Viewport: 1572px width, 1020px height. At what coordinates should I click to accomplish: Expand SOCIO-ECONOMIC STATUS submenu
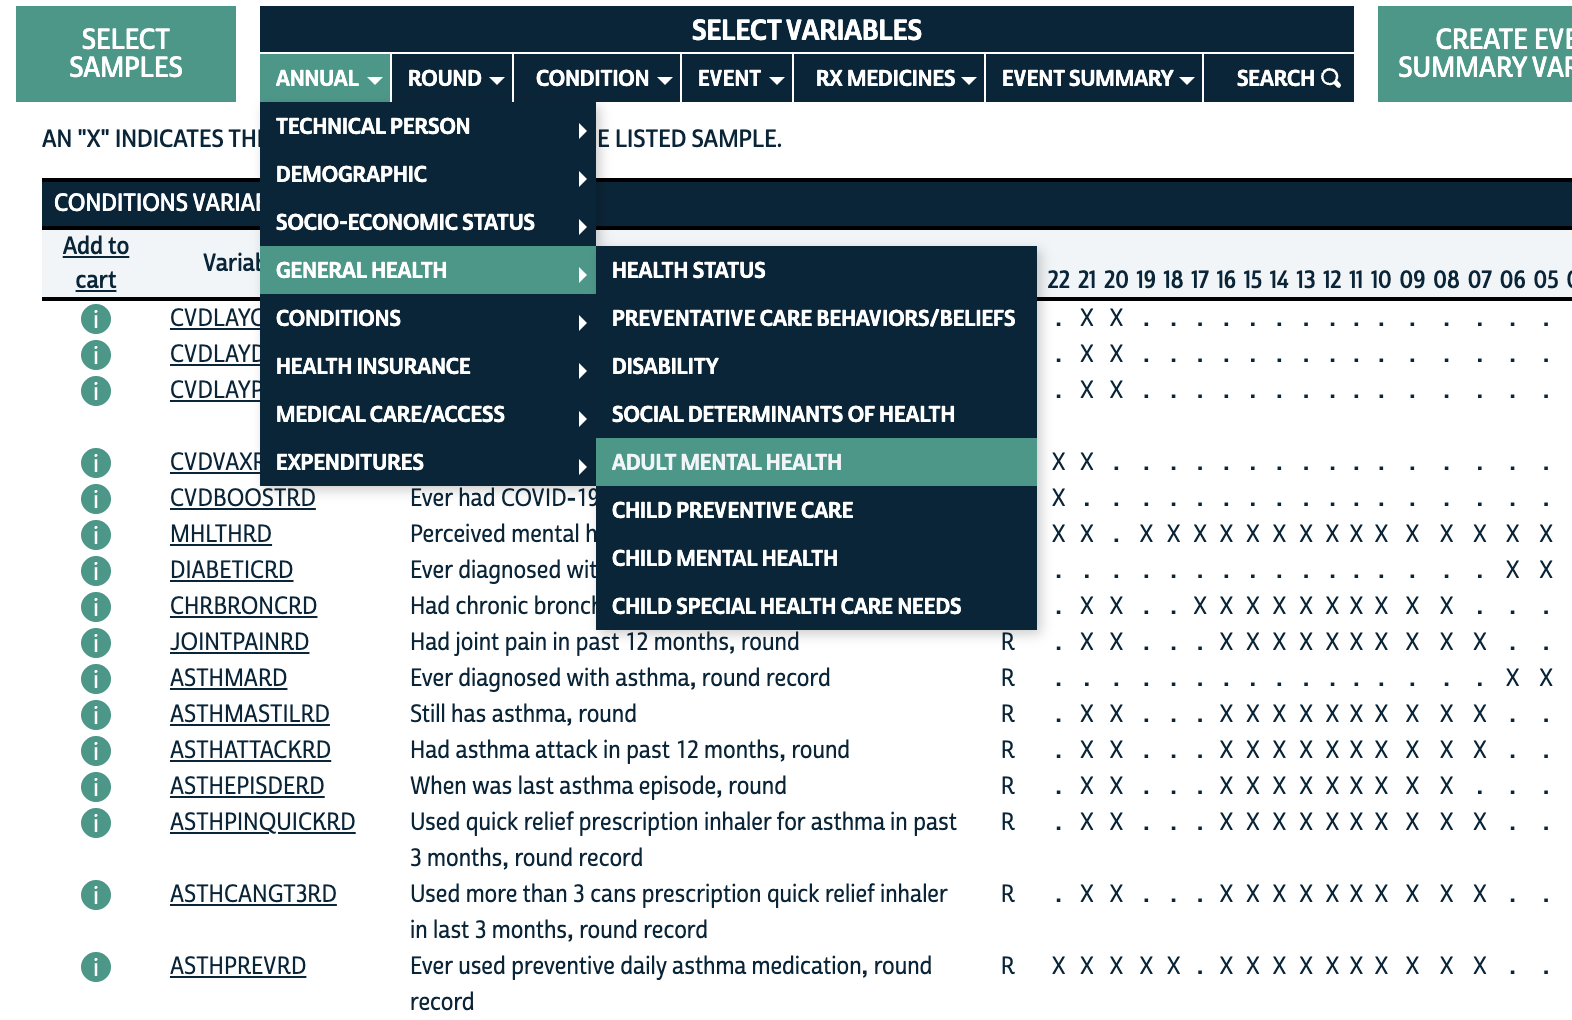[x=428, y=222]
